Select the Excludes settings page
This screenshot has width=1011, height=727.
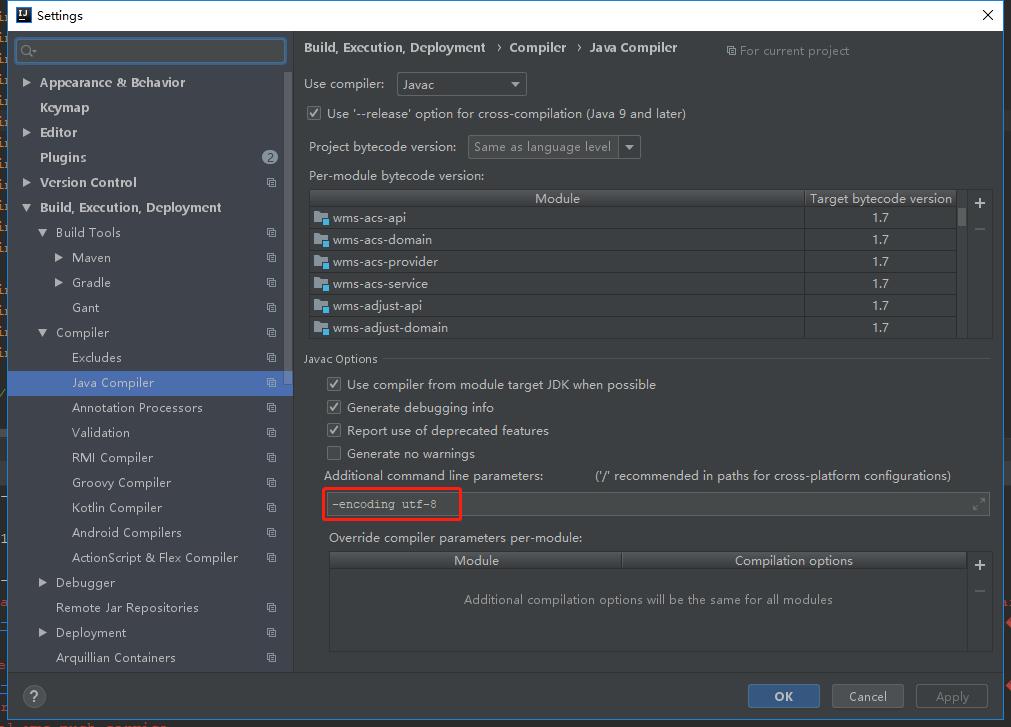click(x=97, y=358)
